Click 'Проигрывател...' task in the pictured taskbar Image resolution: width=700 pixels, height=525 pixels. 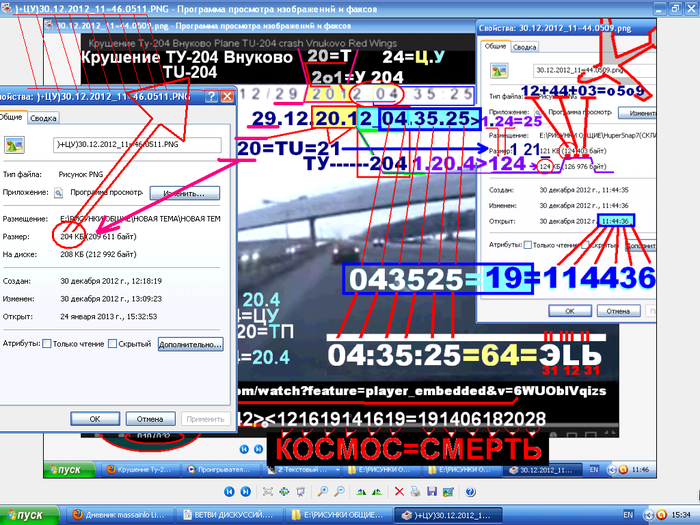point(220,470)
